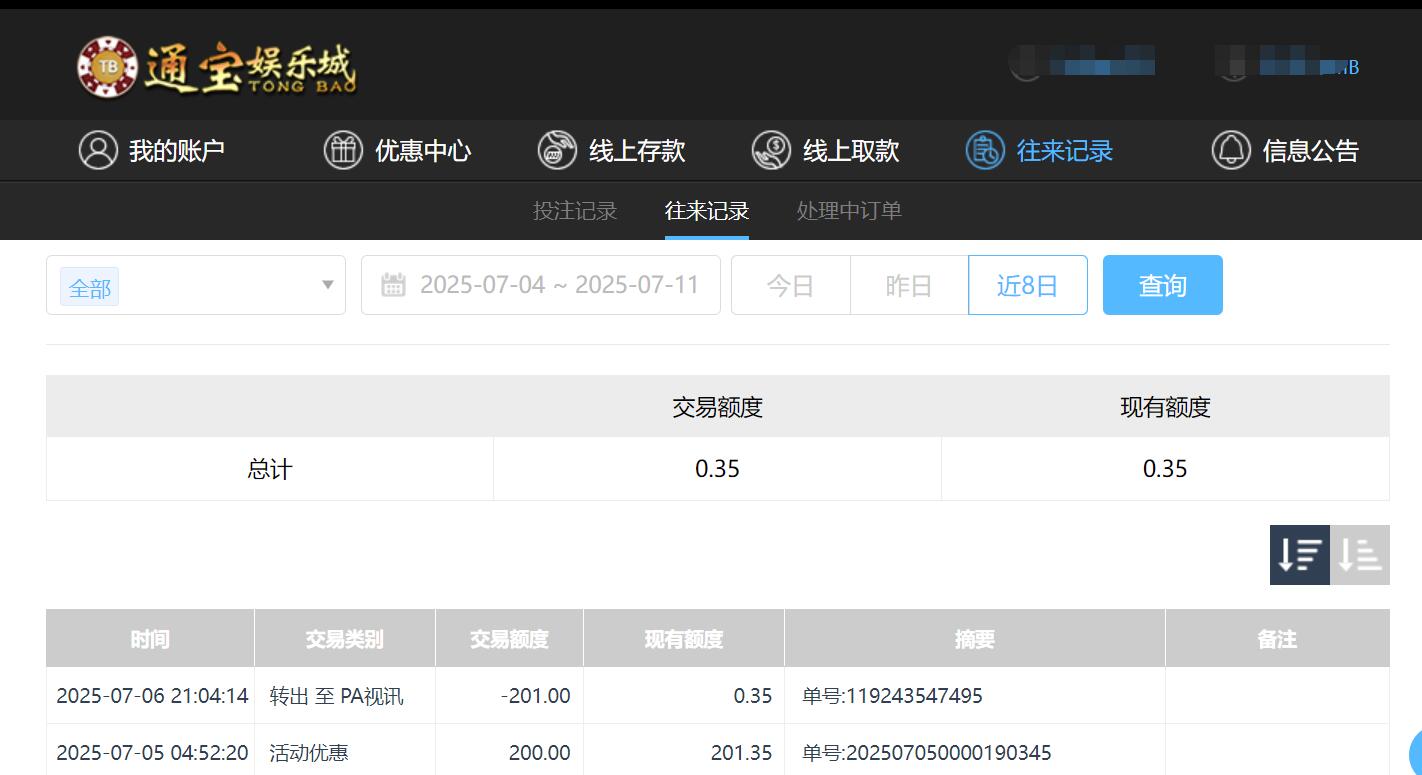The width and height of the screenshot is (1422, 775).
Task: Click the dropdown arrow beside 全部
Action: 327,285
